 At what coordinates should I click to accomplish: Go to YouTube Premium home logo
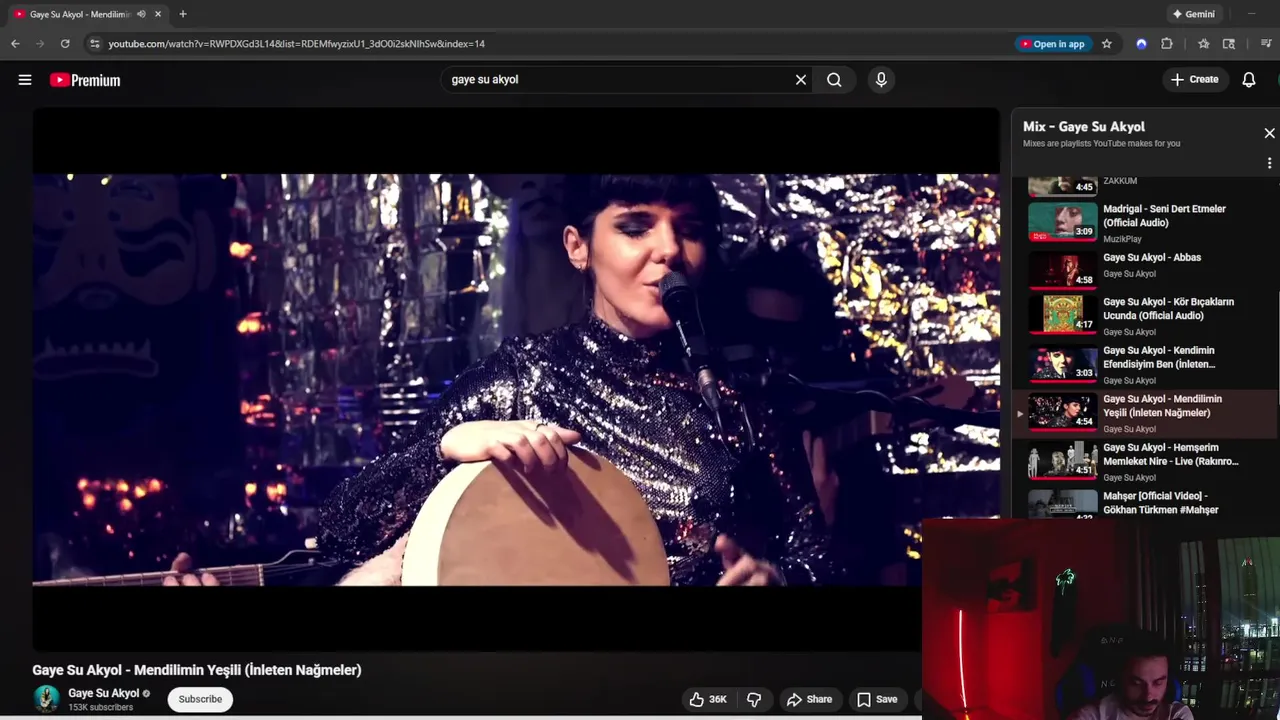(x=85, y=80)
